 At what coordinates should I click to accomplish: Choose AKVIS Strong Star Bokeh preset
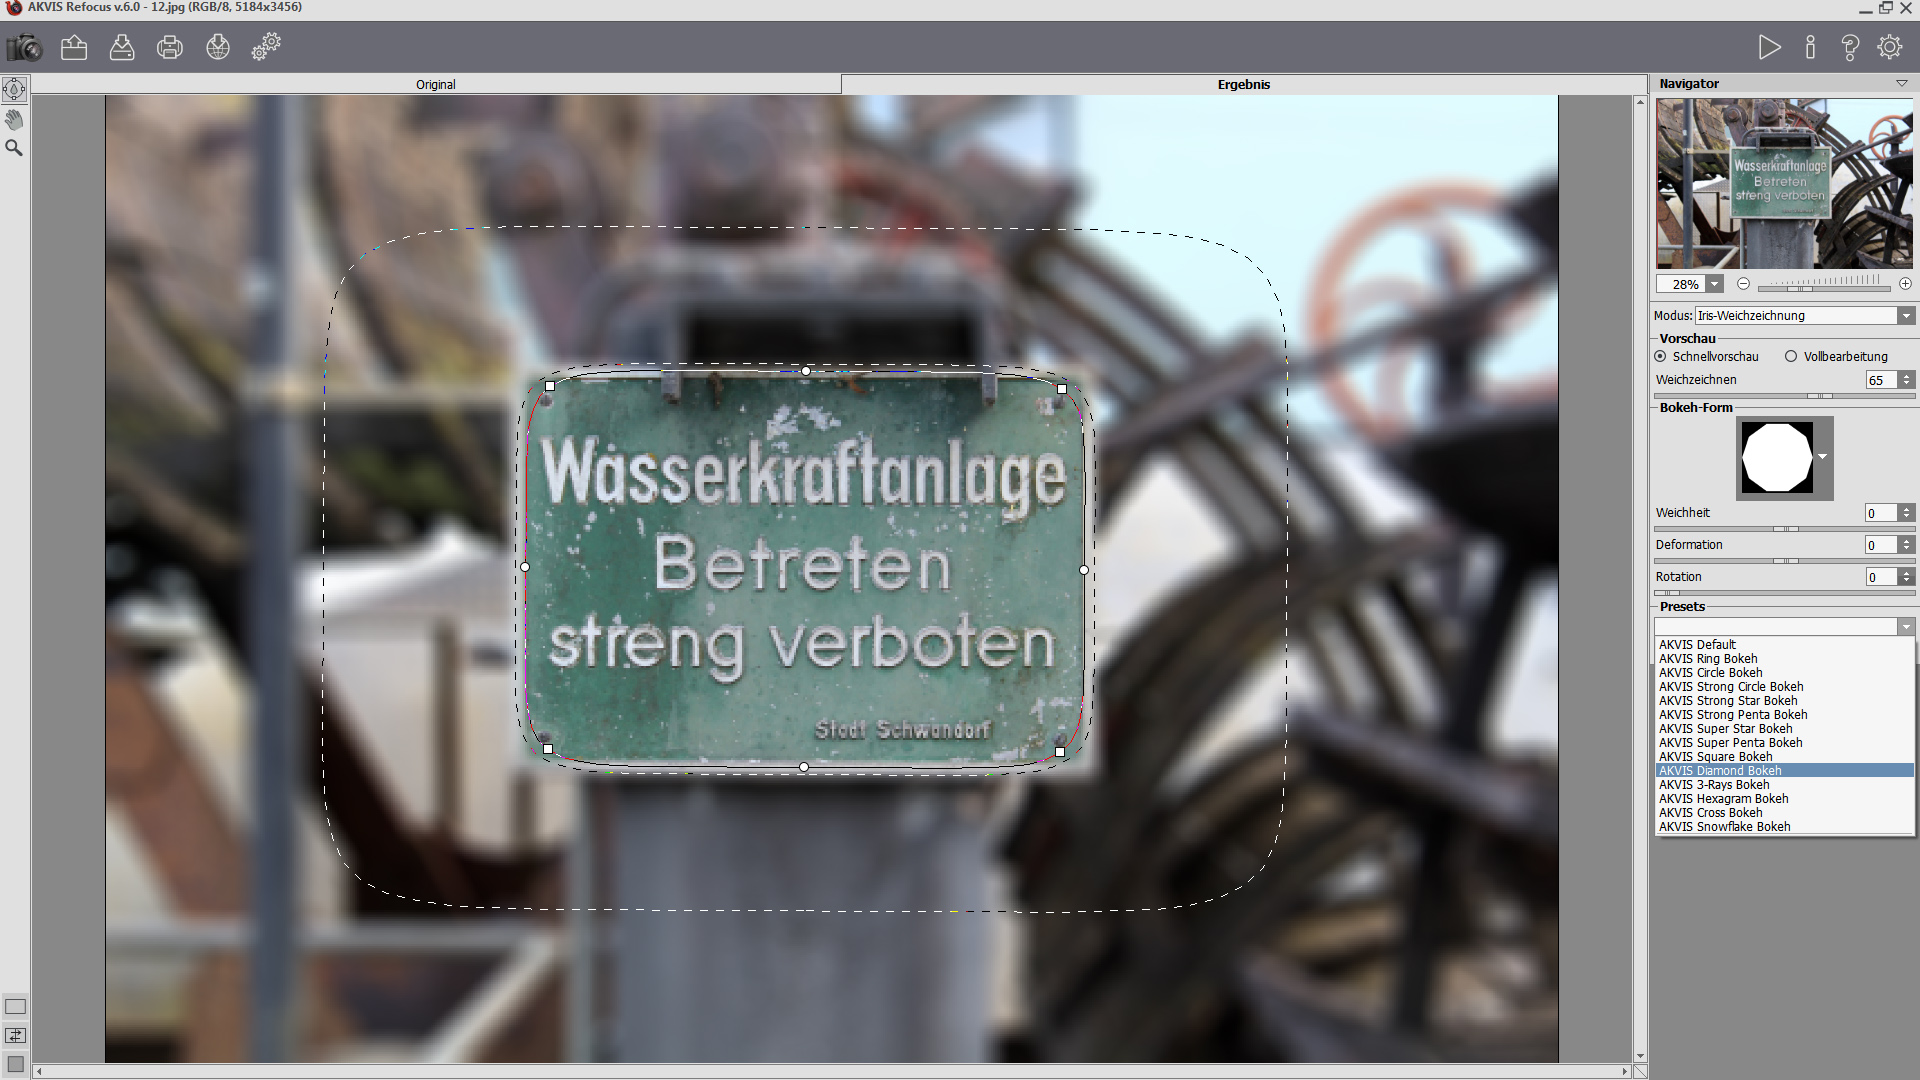(1728, 701)
